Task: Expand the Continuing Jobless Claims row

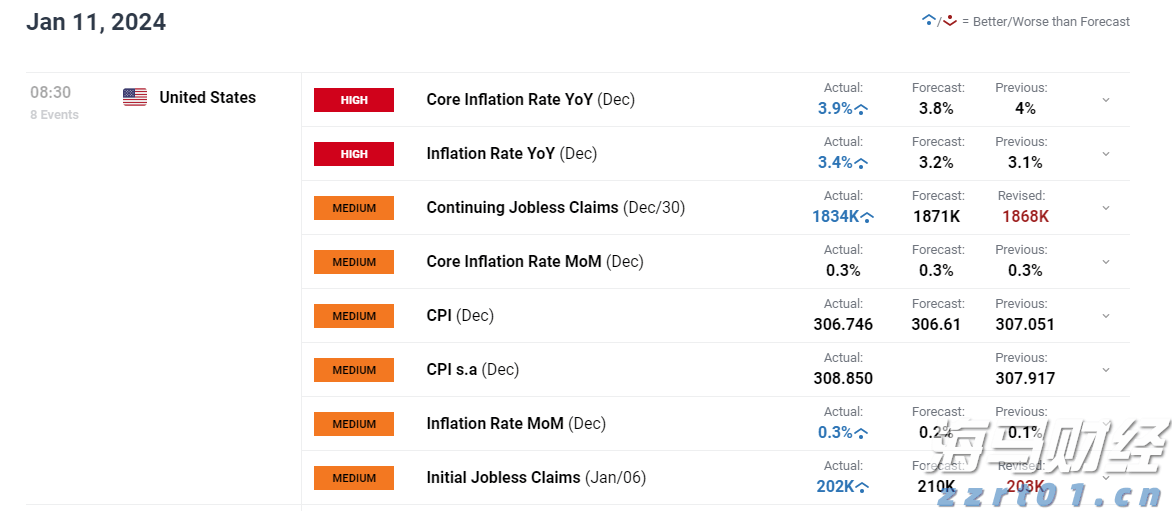Action: pos(1106,208)
